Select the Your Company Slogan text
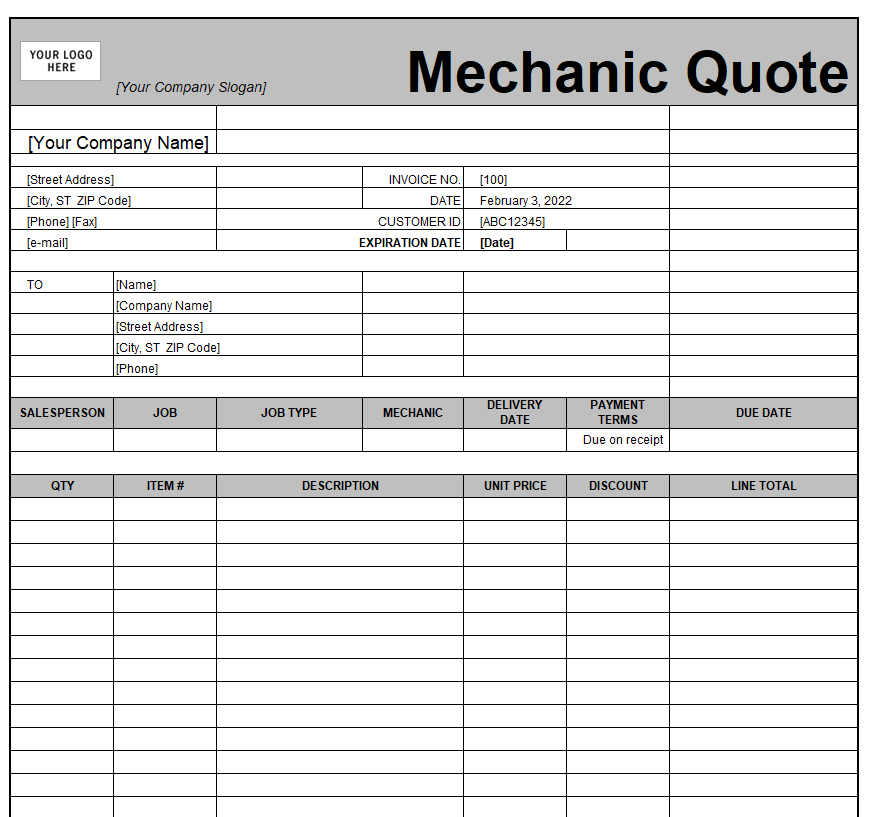 click(x=191, y=87)
